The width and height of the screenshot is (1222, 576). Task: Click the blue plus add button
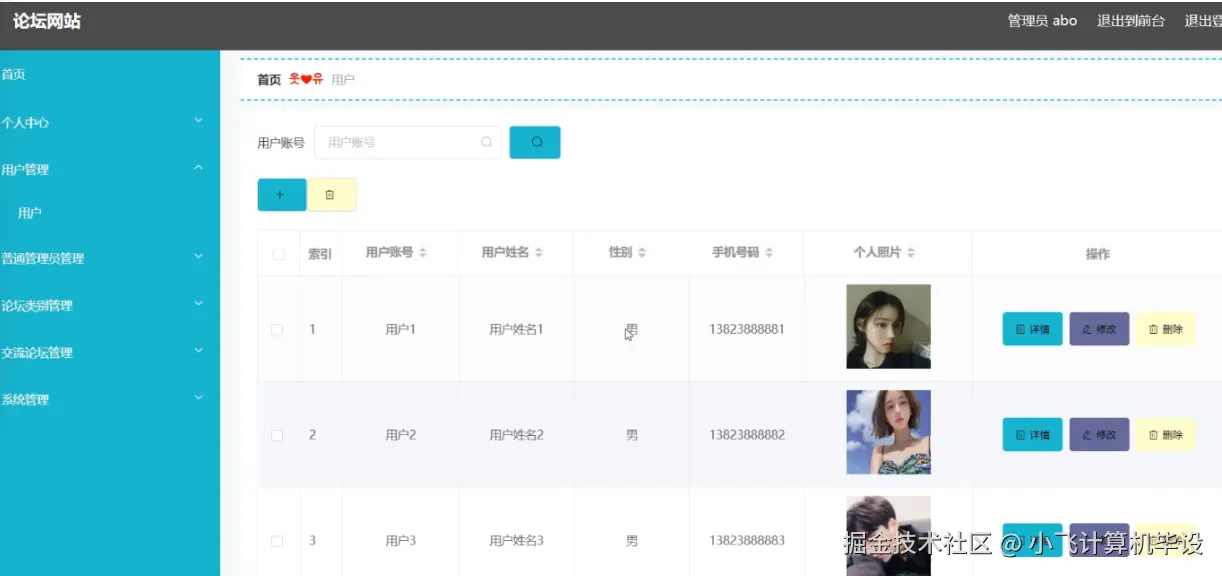(x=282, y=194)
